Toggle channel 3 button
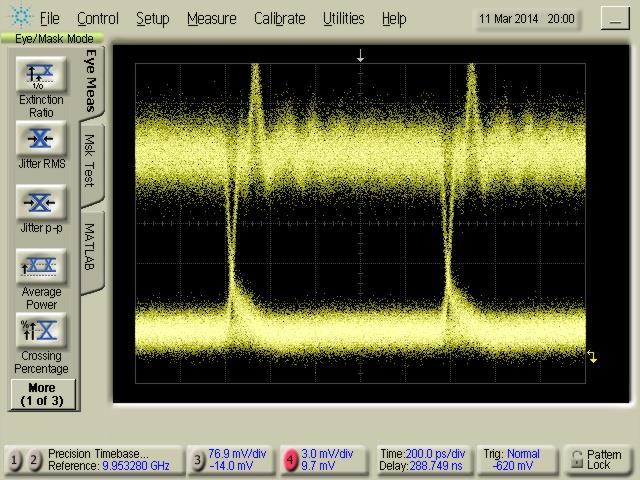The width and height of the screenshot is (640, 480). [198, 460]
